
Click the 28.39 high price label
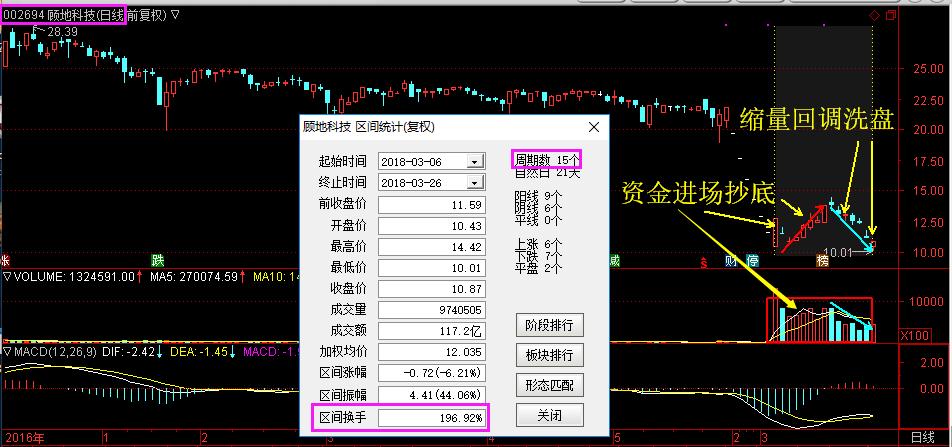click(63, 31)
